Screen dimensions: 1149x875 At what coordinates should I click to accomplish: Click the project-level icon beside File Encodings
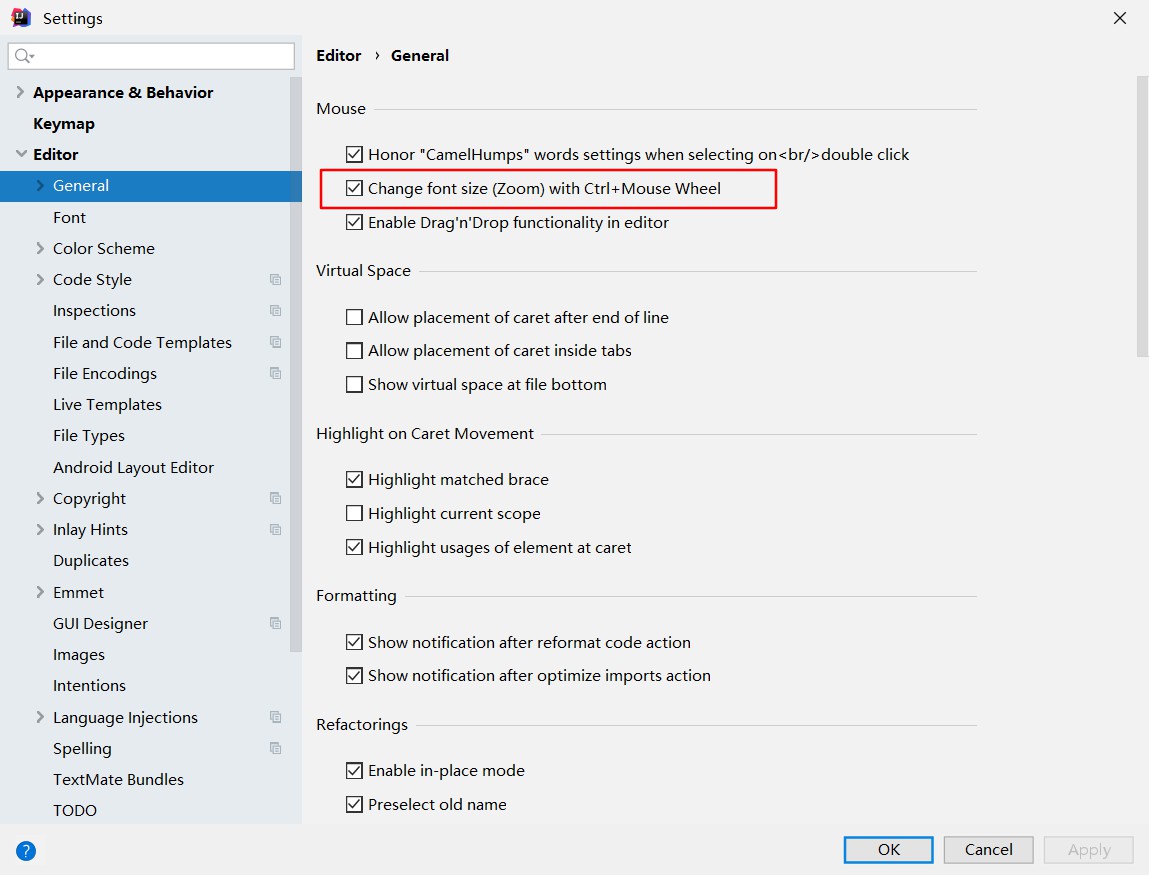pyautogui.click(x=276, y=373)
